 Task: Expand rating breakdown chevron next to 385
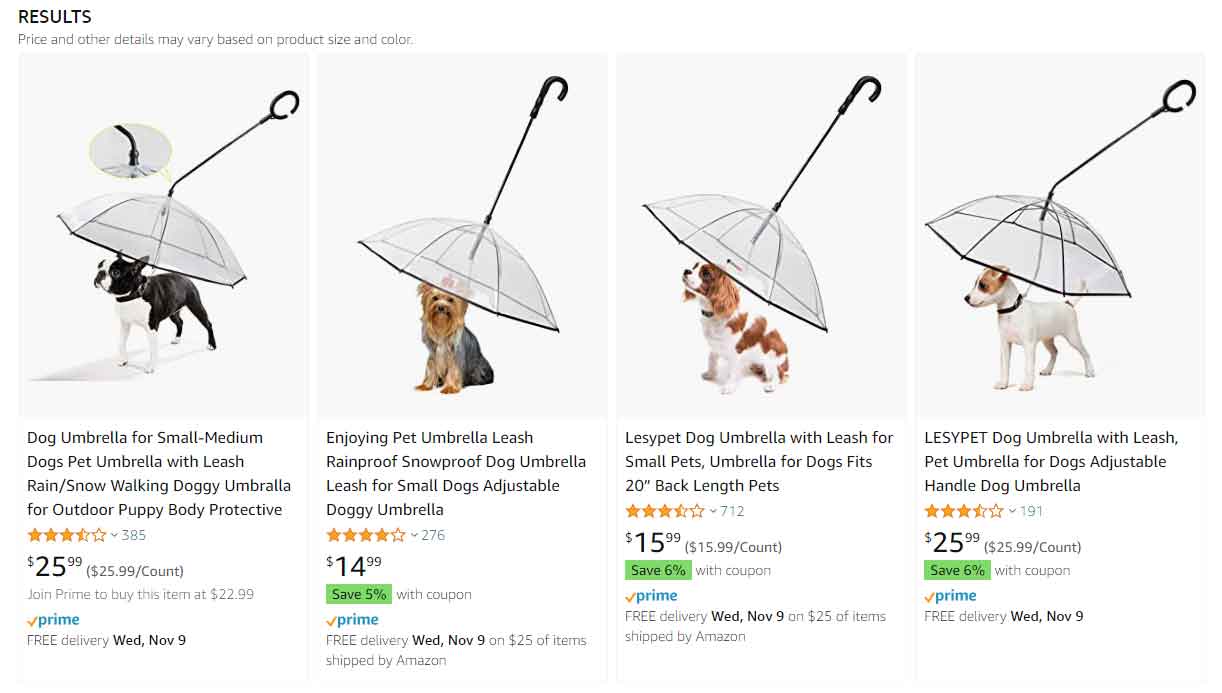pyautogui.click(x=114, y=535)
